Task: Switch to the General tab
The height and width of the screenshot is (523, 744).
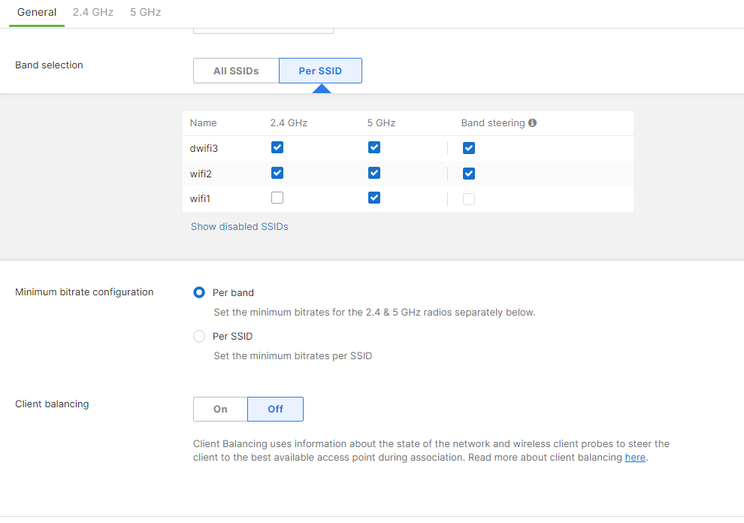Action: 37,12
